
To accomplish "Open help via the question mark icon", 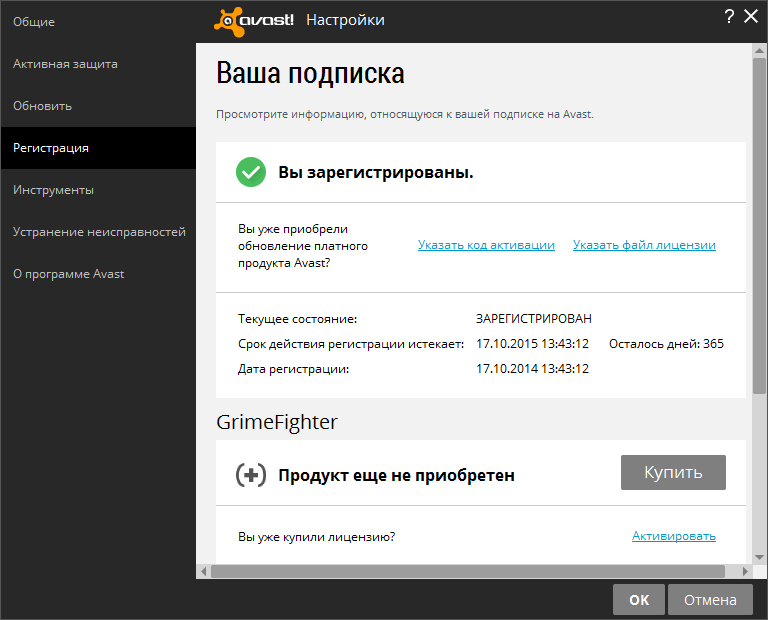I will click(x=729, y=17).
